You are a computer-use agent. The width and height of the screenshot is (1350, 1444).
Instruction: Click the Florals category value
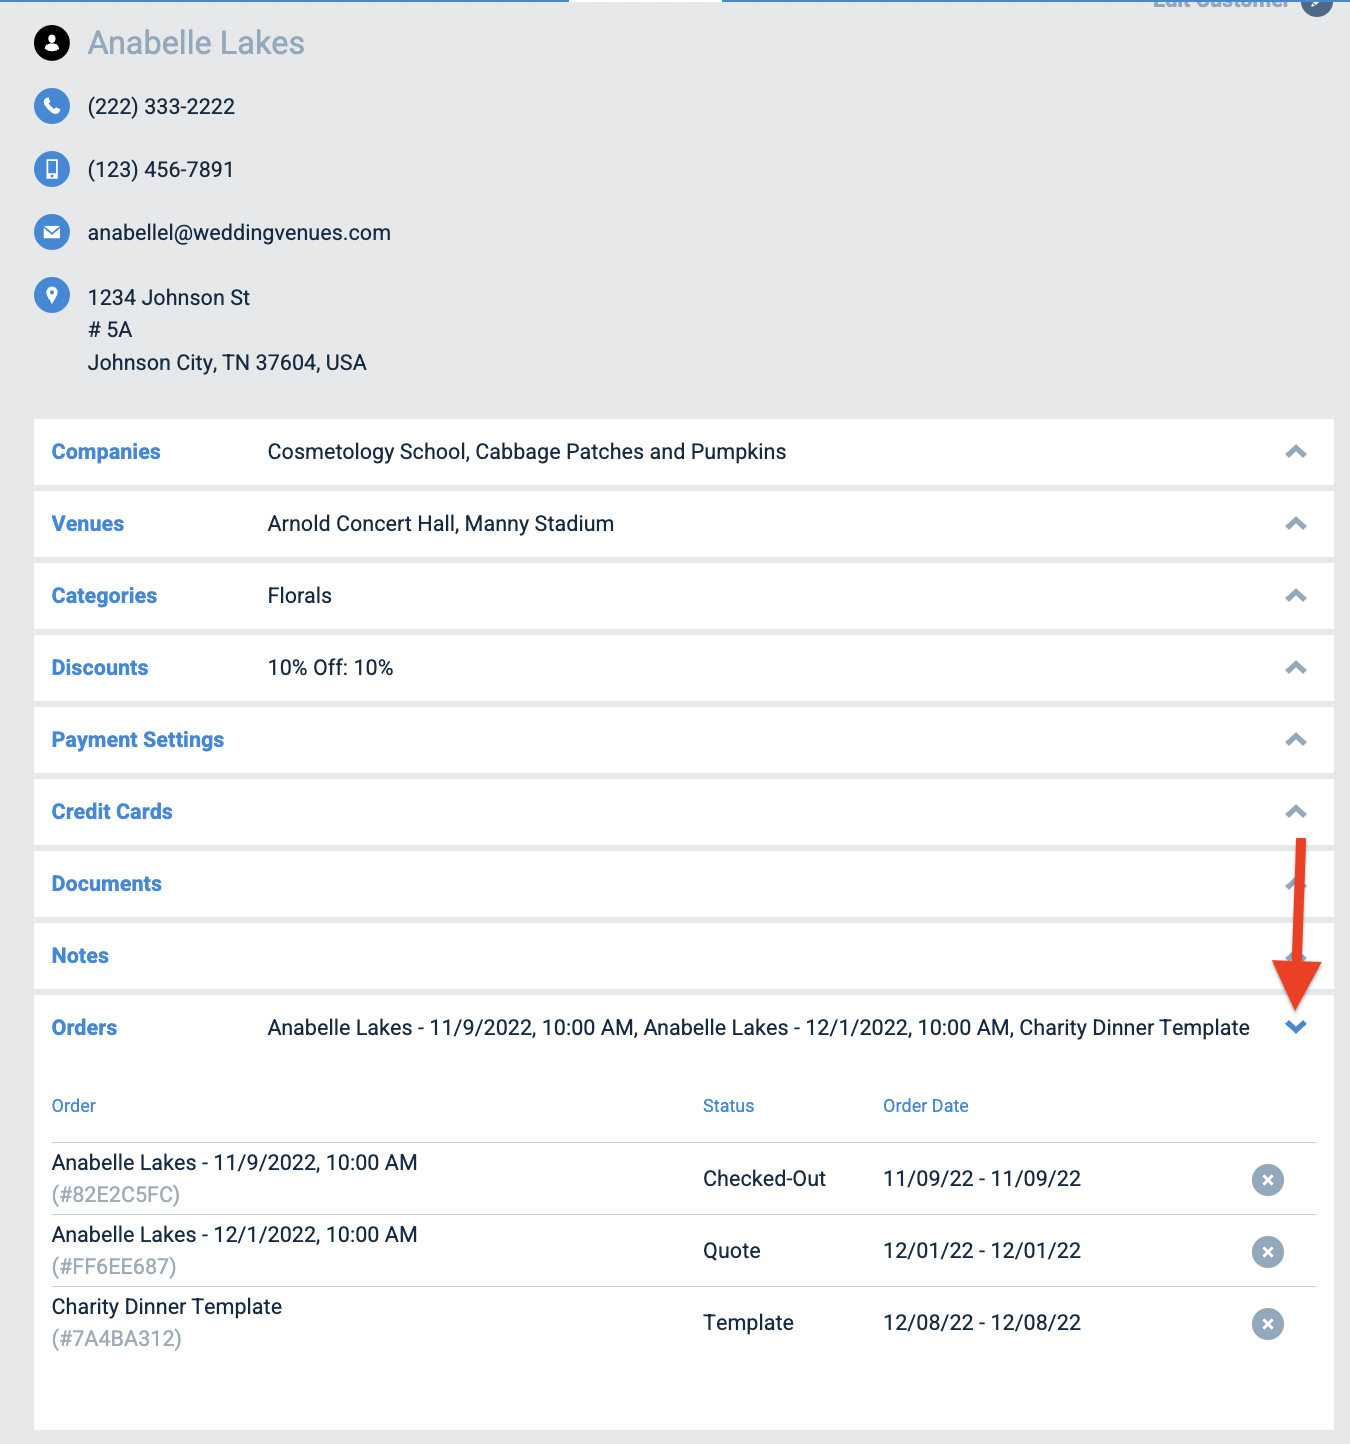point(300,596)
